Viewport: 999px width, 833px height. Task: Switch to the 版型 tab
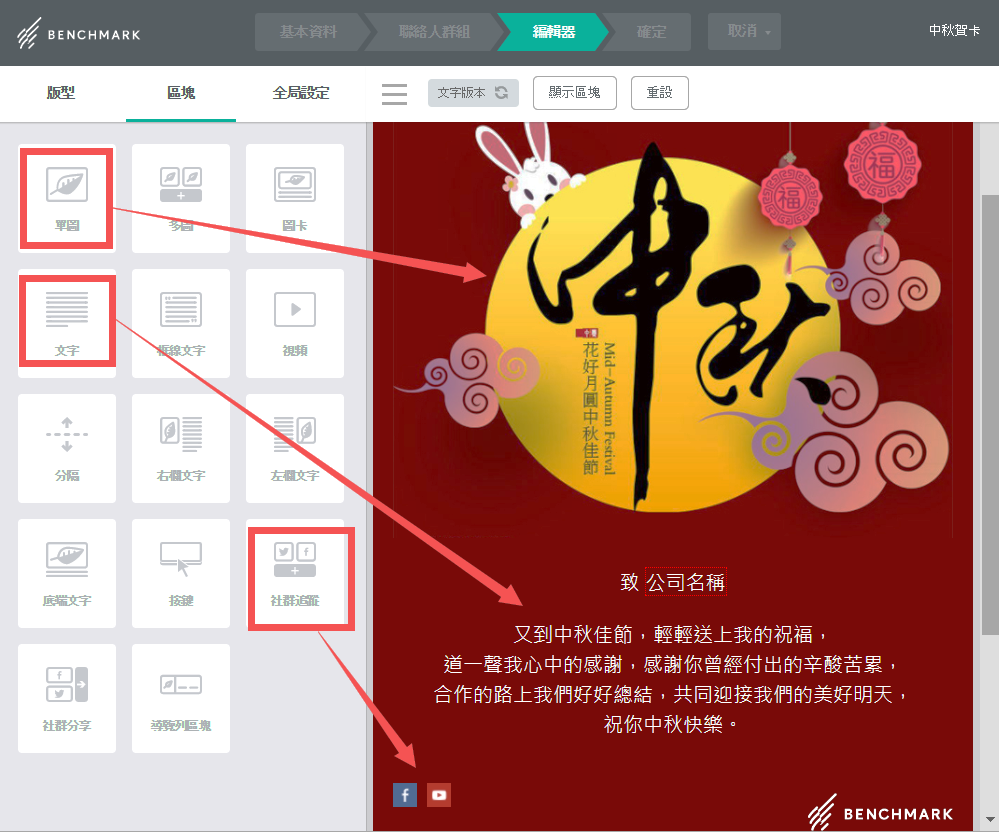61,93
